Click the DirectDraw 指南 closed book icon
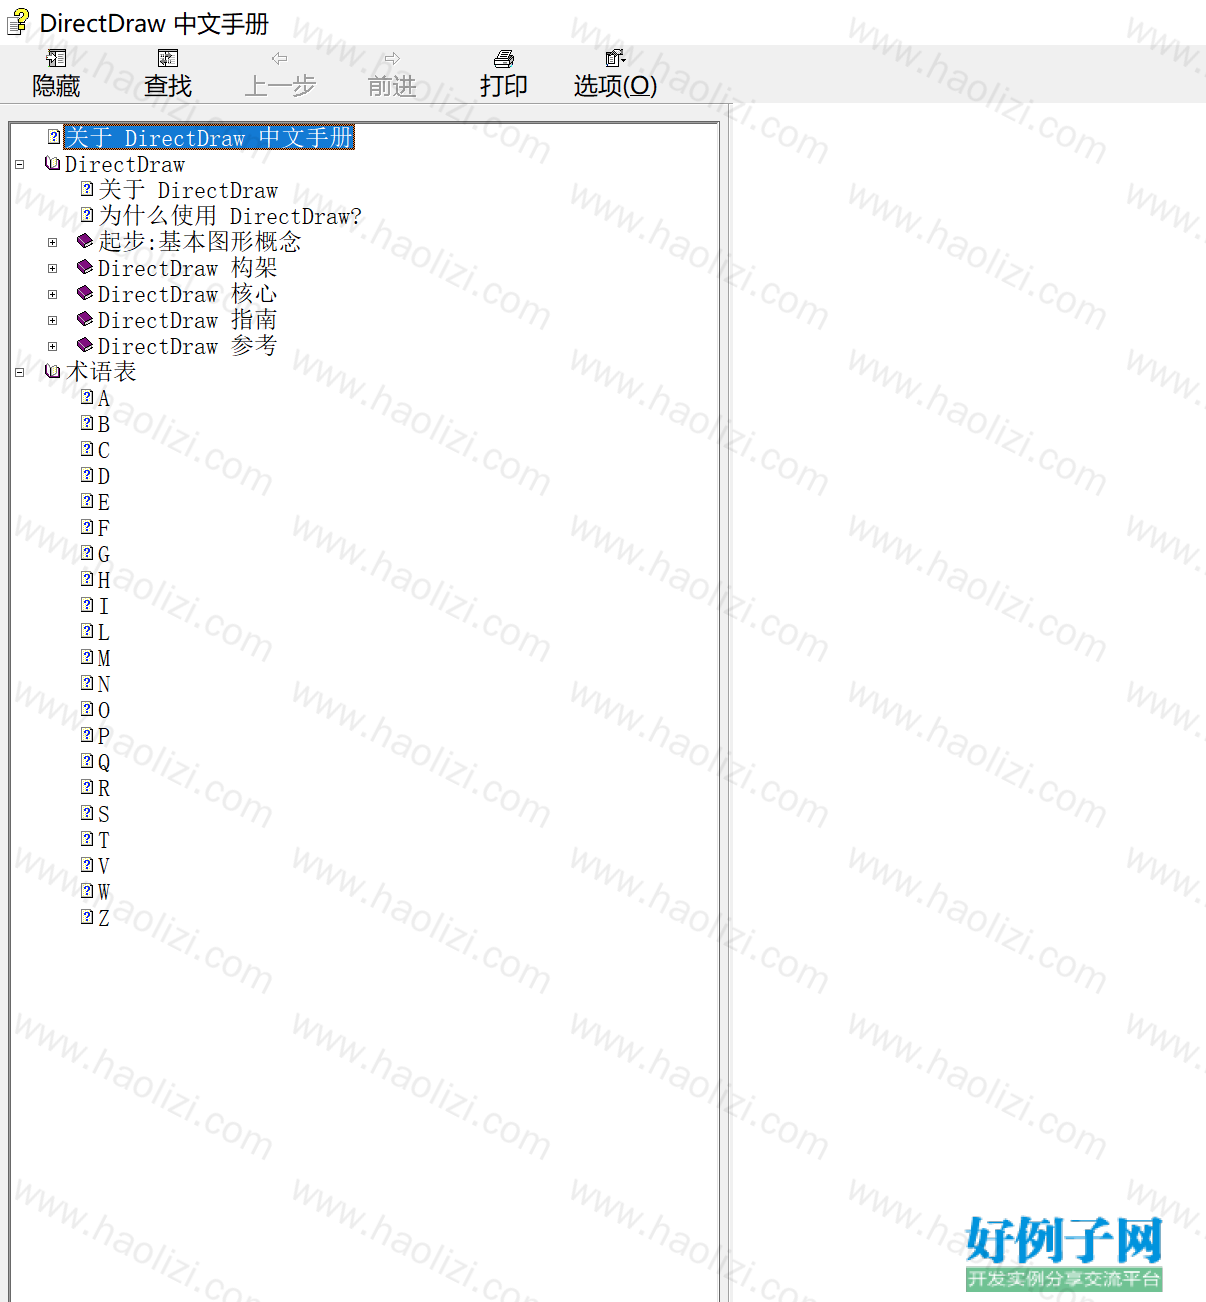This screenshot has width=1206, height=1302. [85, 319]
